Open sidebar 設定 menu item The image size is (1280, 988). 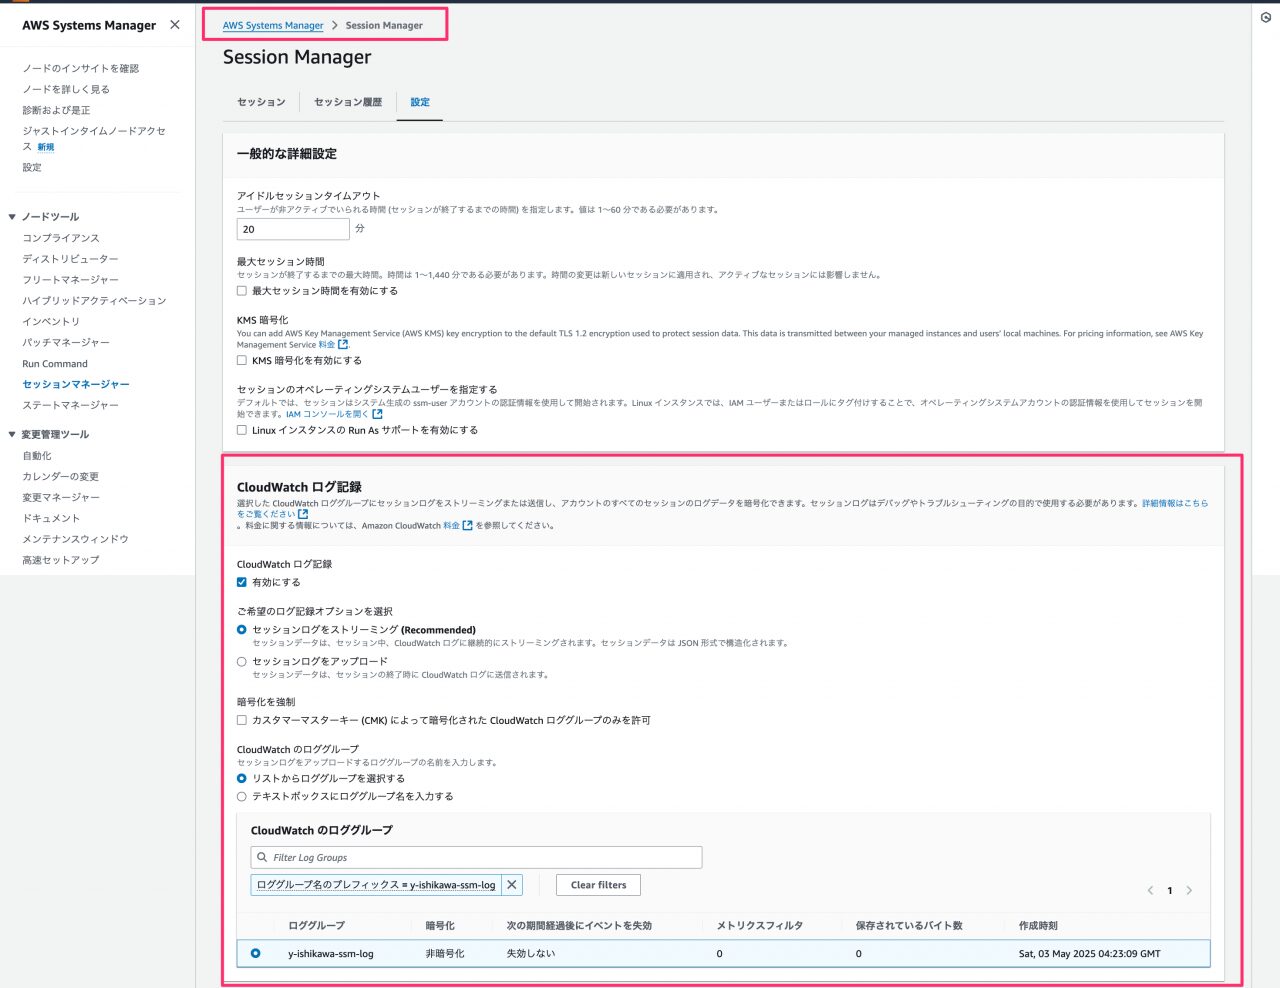tap(32, 168)
